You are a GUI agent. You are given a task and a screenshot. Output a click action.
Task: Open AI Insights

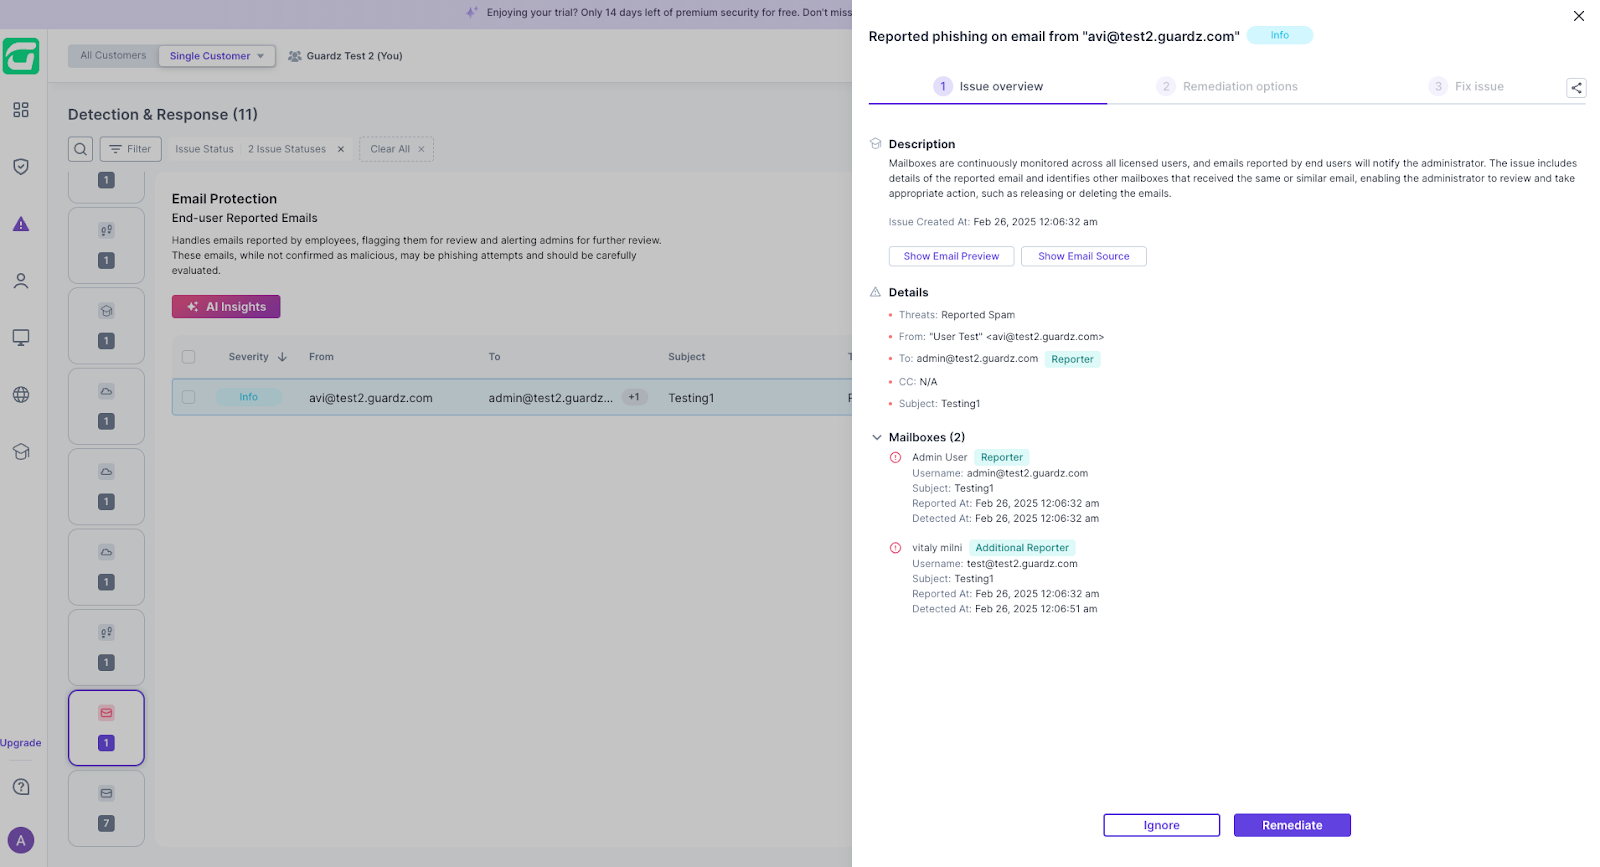pyautogui.click(x=226, y=307)
